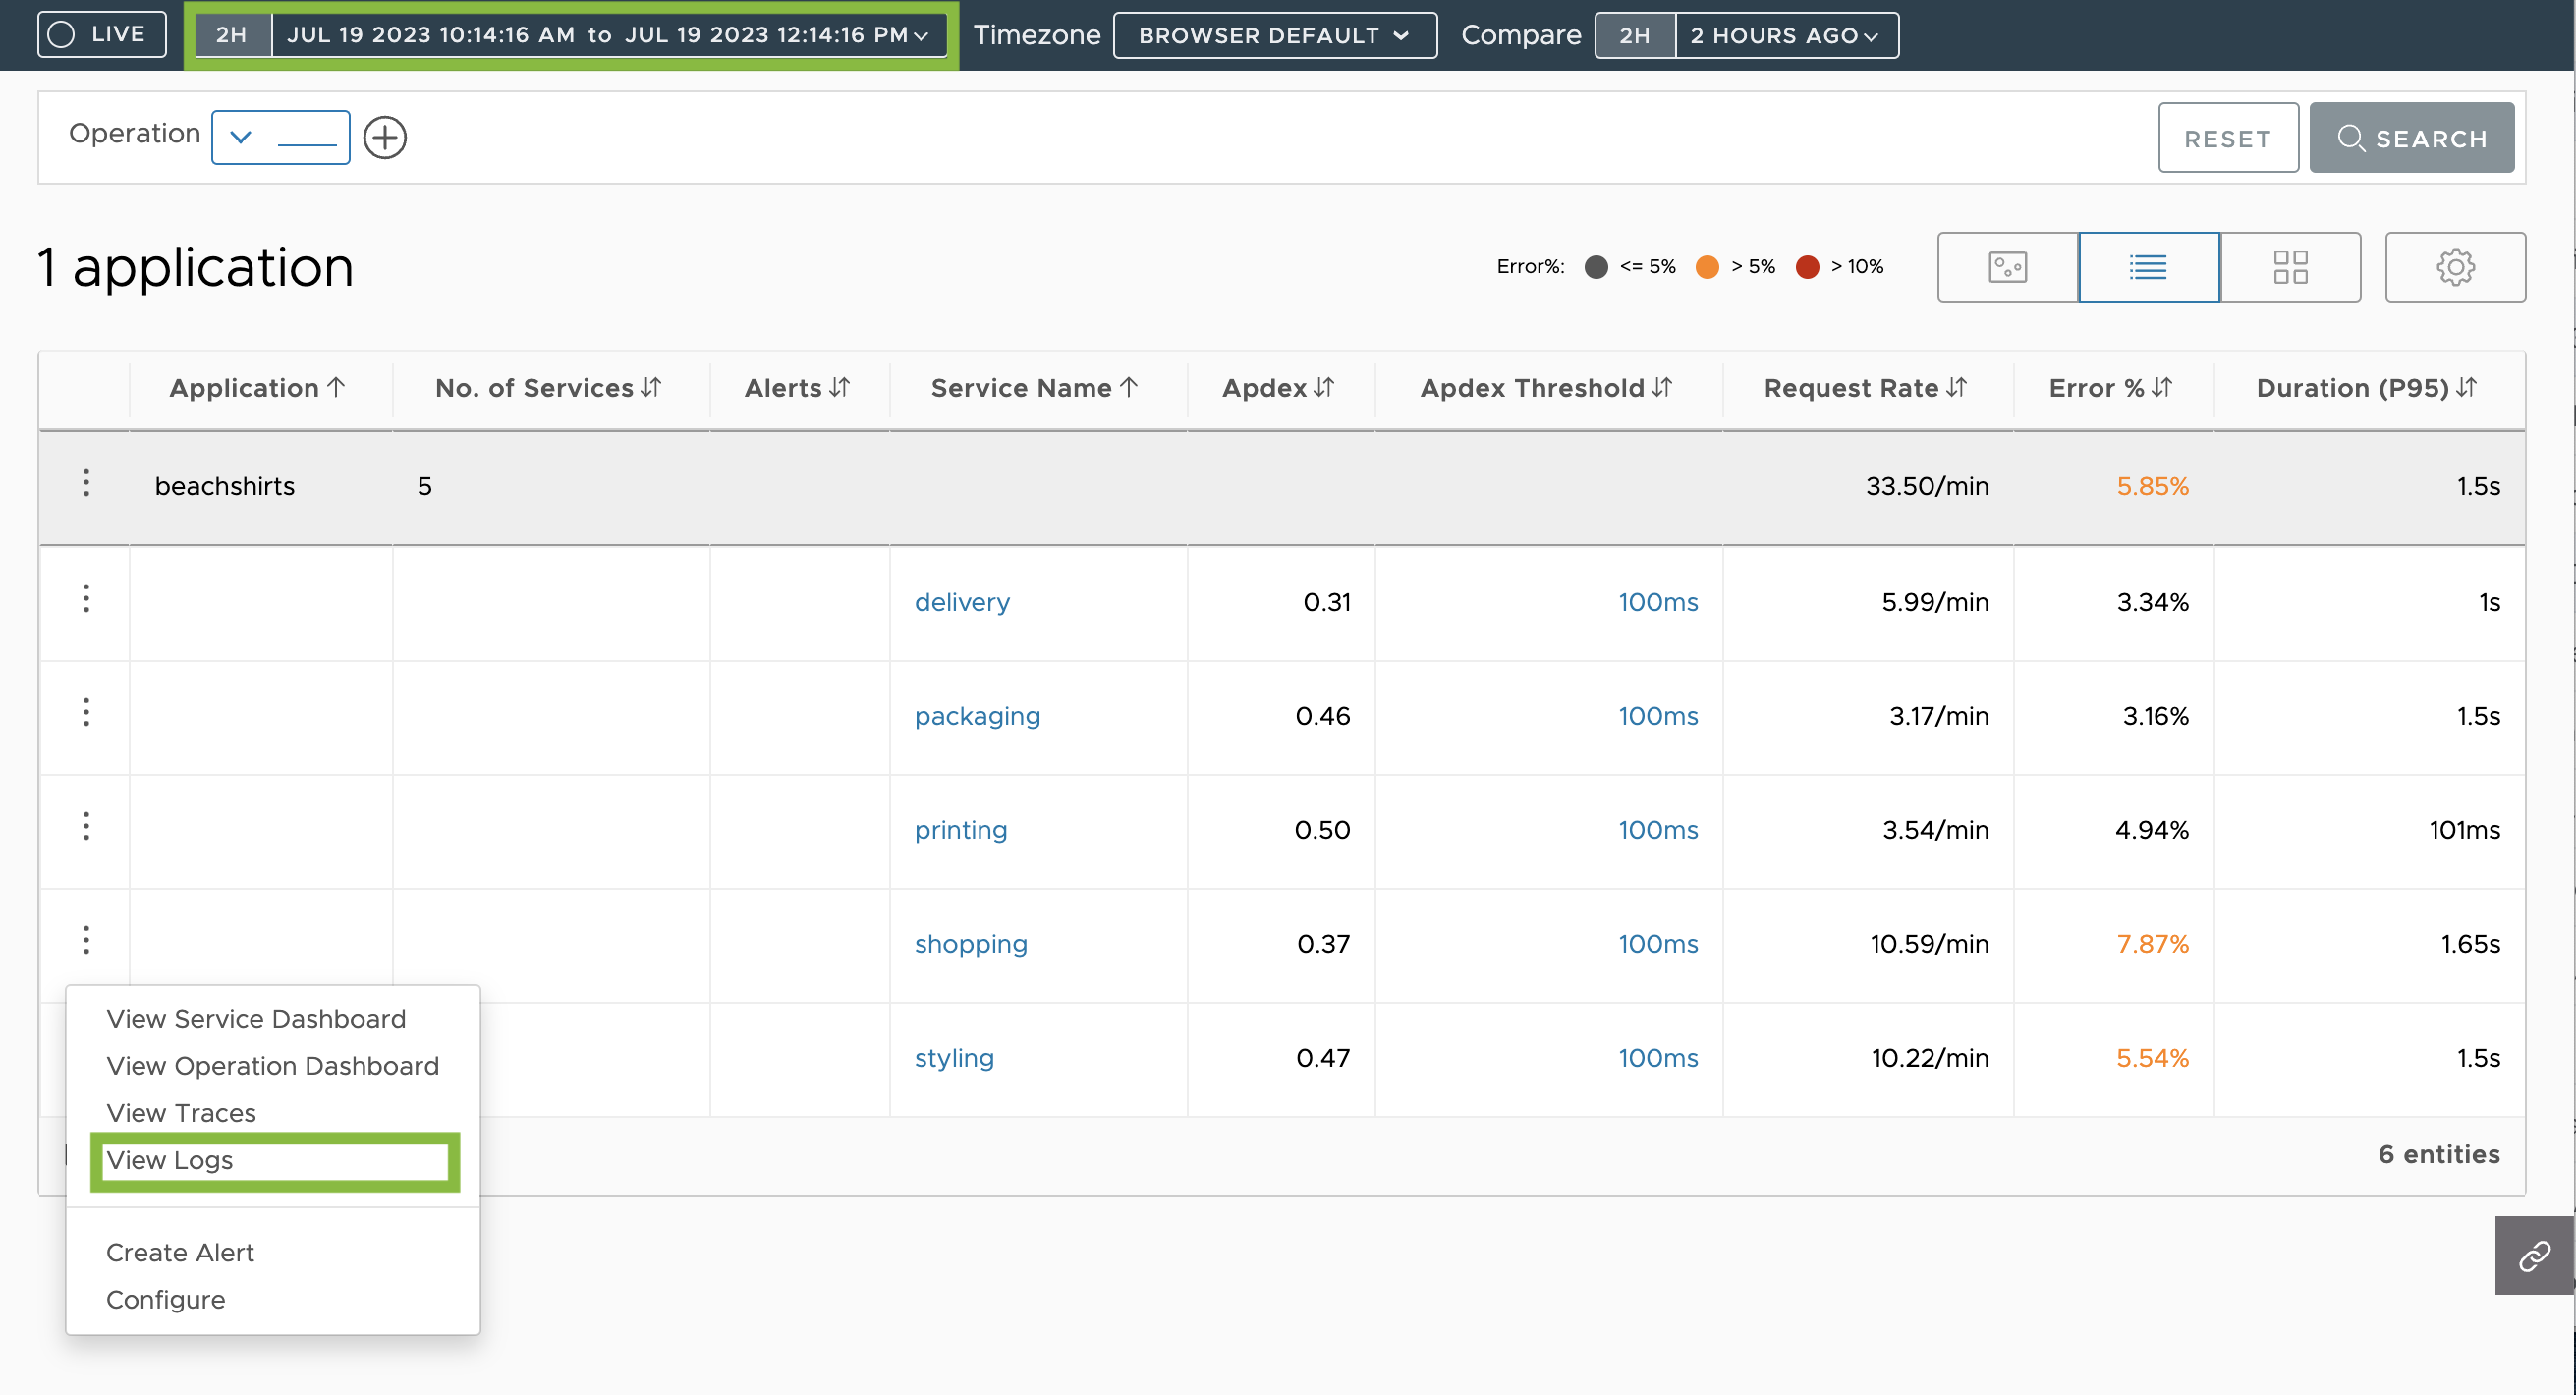Select View Traces context menu item
The image size is (2576, 1395).
[x=181, y=1111]
